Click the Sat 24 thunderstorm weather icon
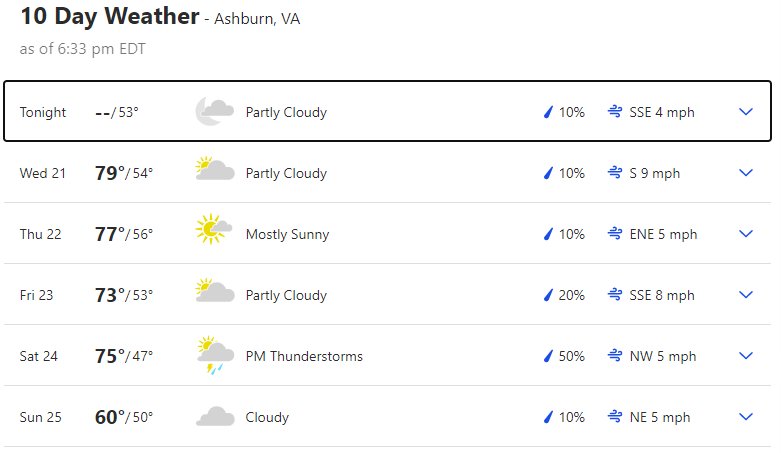Screen dimensions: 781x453 click(215, 355)
